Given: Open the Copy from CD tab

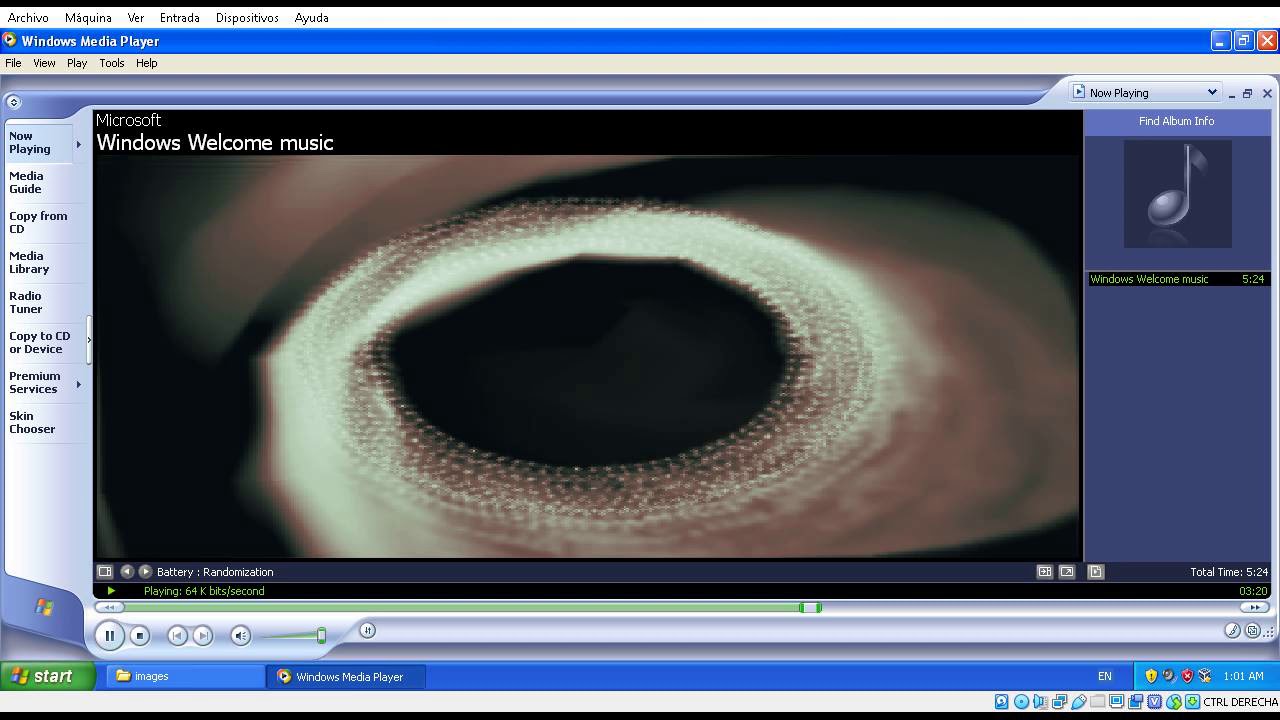Looking at the screenshot, I should coord(38,222).
